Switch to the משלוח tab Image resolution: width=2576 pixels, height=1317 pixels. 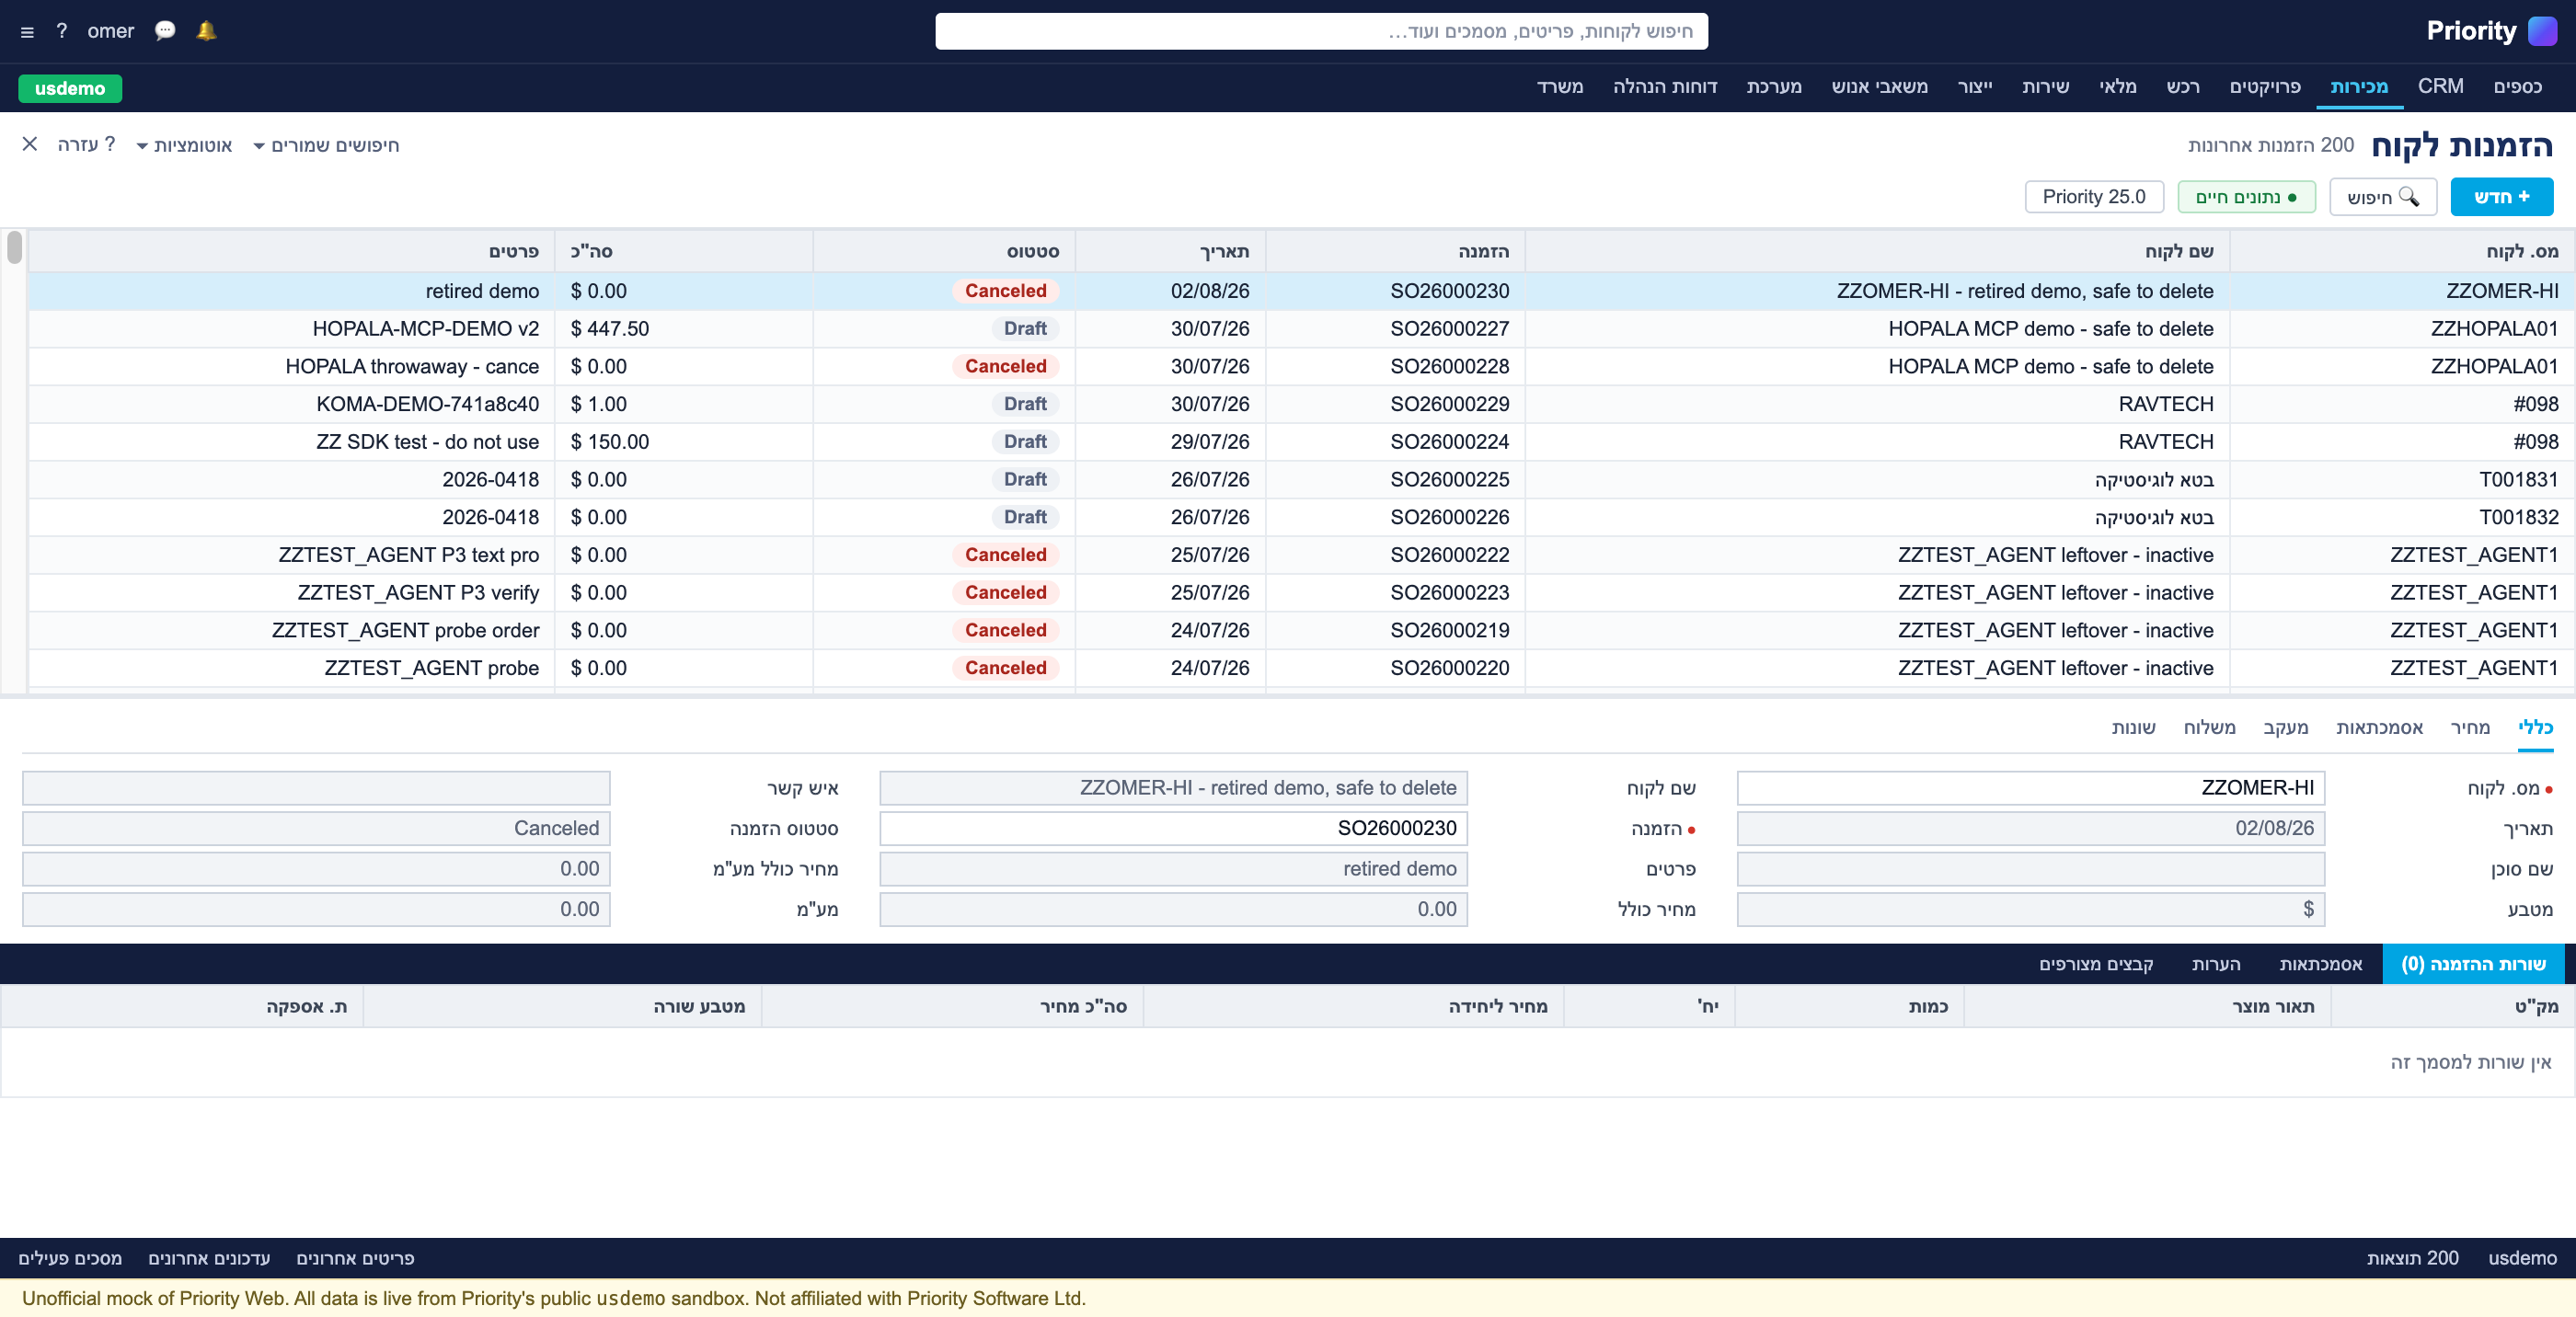click(x=2209, y=727)
